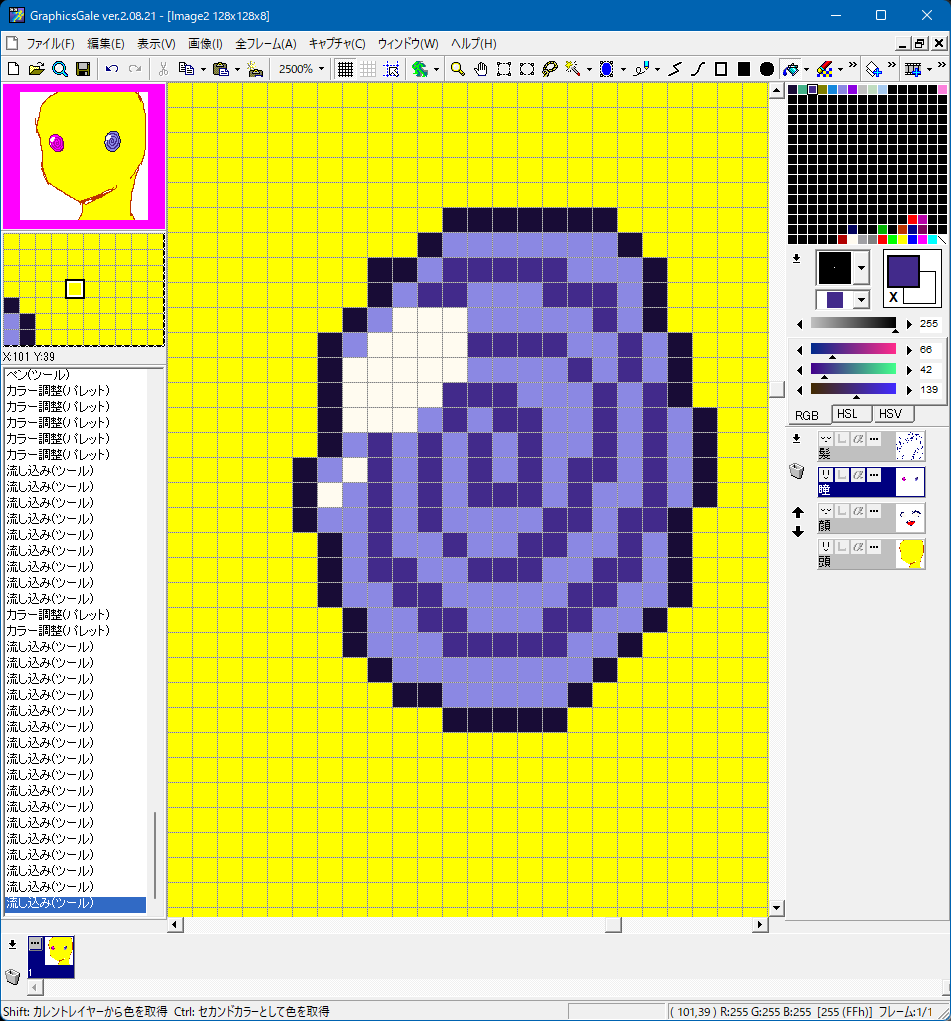Image resolution: width=951 pixels, height=1021 pixels.
Task: Toggle visibility of the 髪 layer
Action: point(826,440)
